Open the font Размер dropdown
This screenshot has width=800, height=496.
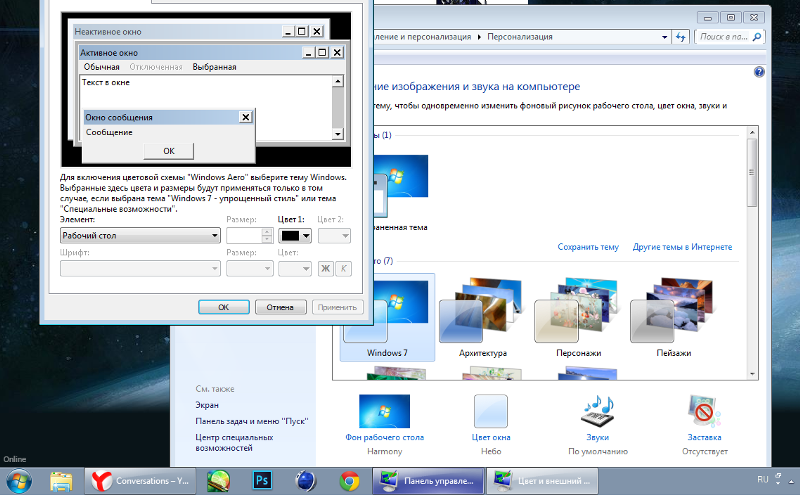coord(250,269)
